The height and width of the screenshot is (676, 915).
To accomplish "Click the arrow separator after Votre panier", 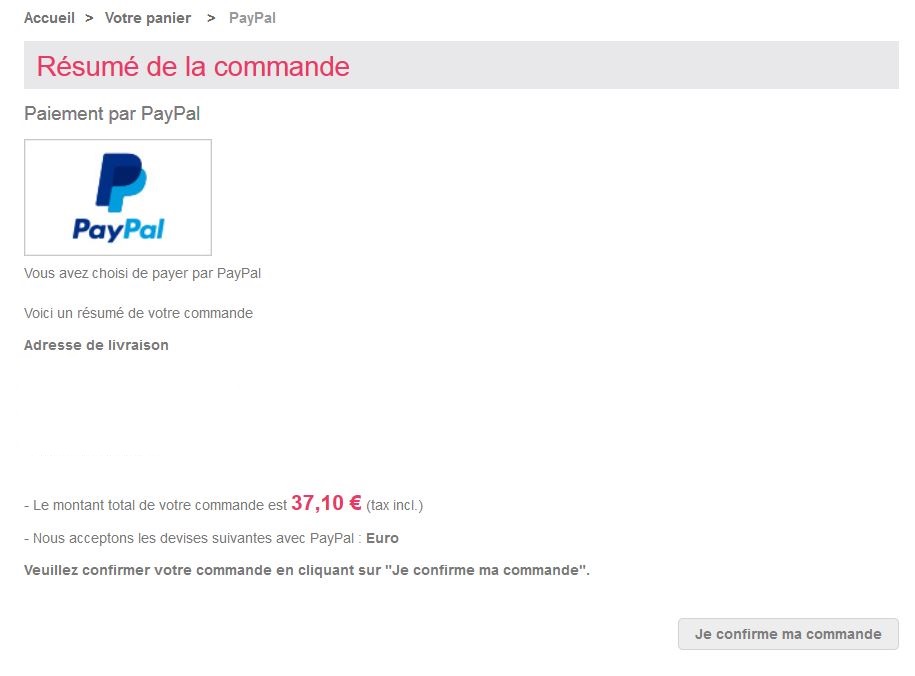I will [x=211, y=18].
